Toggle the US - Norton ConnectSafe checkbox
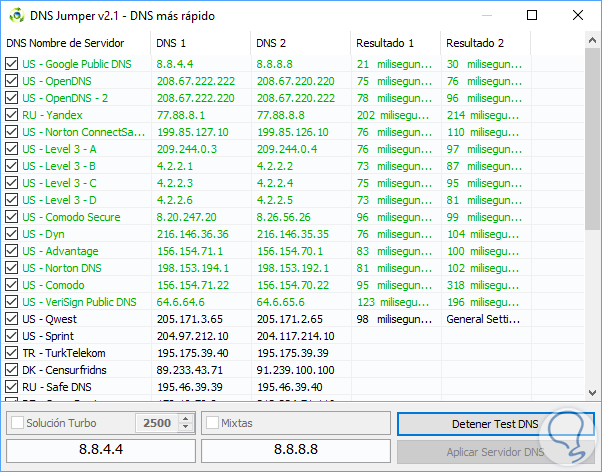This screenshot has height=472, width=602. pyautogui.click(x=12, y=132)
